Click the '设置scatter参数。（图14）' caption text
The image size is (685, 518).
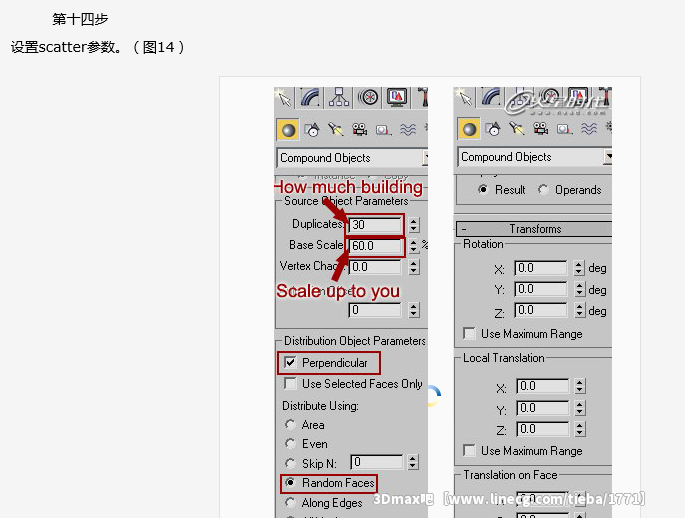pos(98,47)
